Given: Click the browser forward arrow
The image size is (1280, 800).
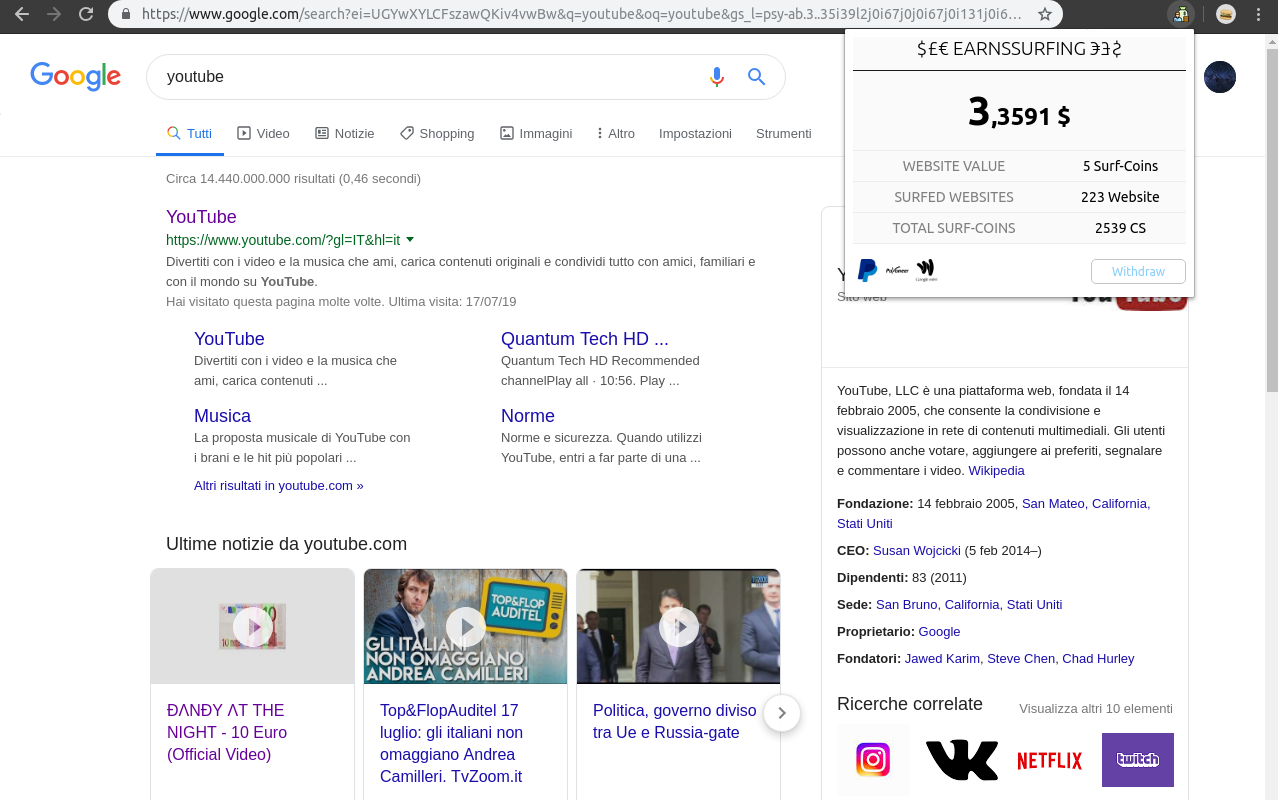Looking at the screenshot, I should [x=54, y=14].
